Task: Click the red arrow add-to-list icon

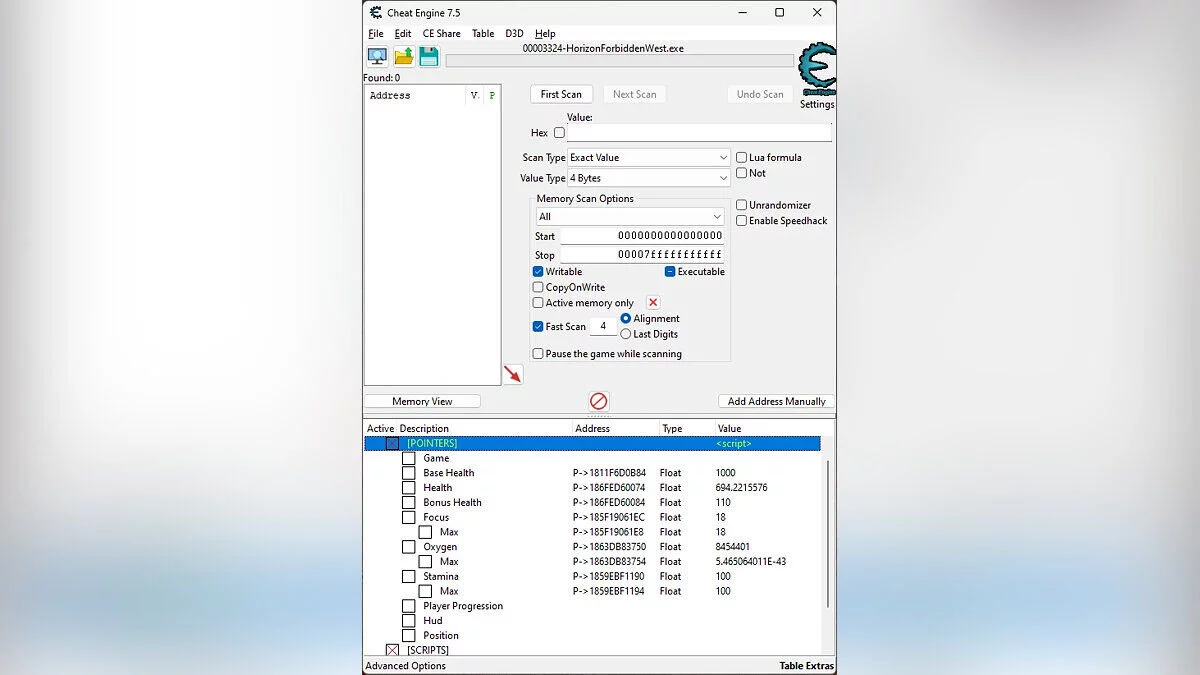Action: (513, 374)
